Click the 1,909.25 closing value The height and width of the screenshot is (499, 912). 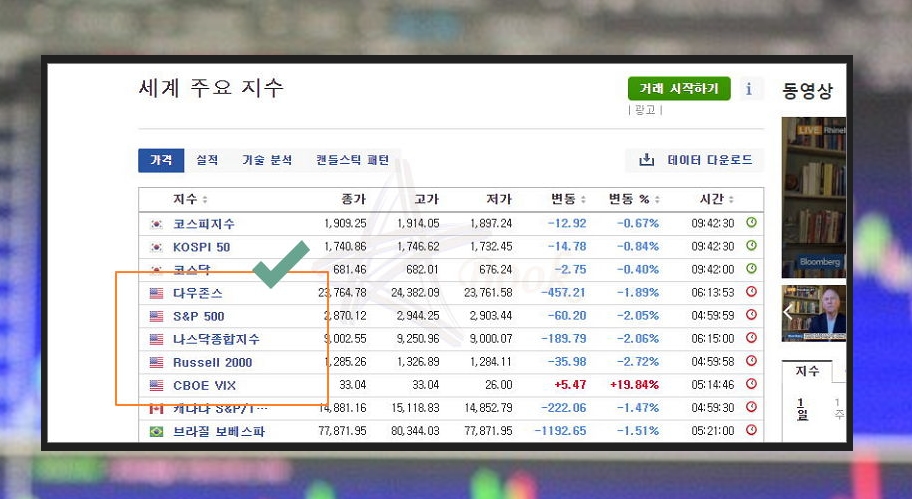coord(345,223)
